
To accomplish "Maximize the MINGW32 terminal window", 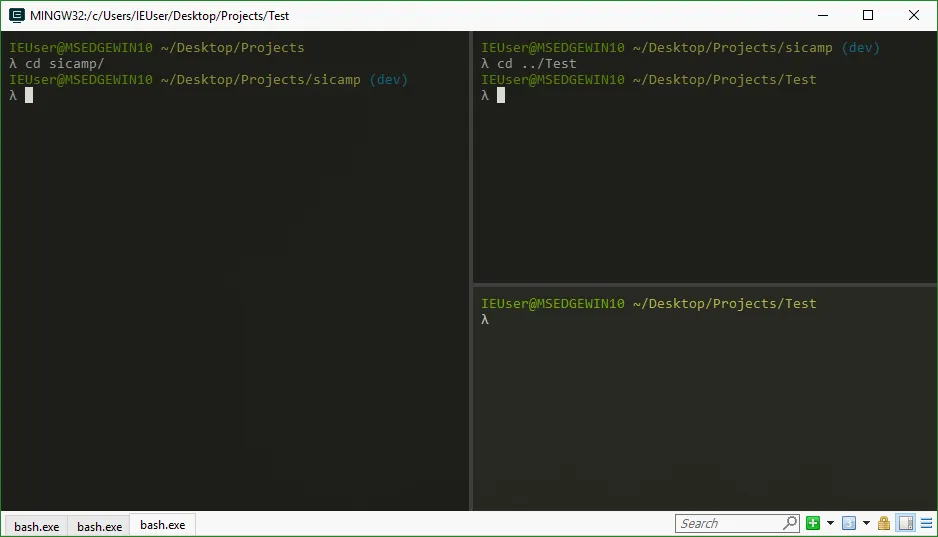I will [x=868, y=15].
